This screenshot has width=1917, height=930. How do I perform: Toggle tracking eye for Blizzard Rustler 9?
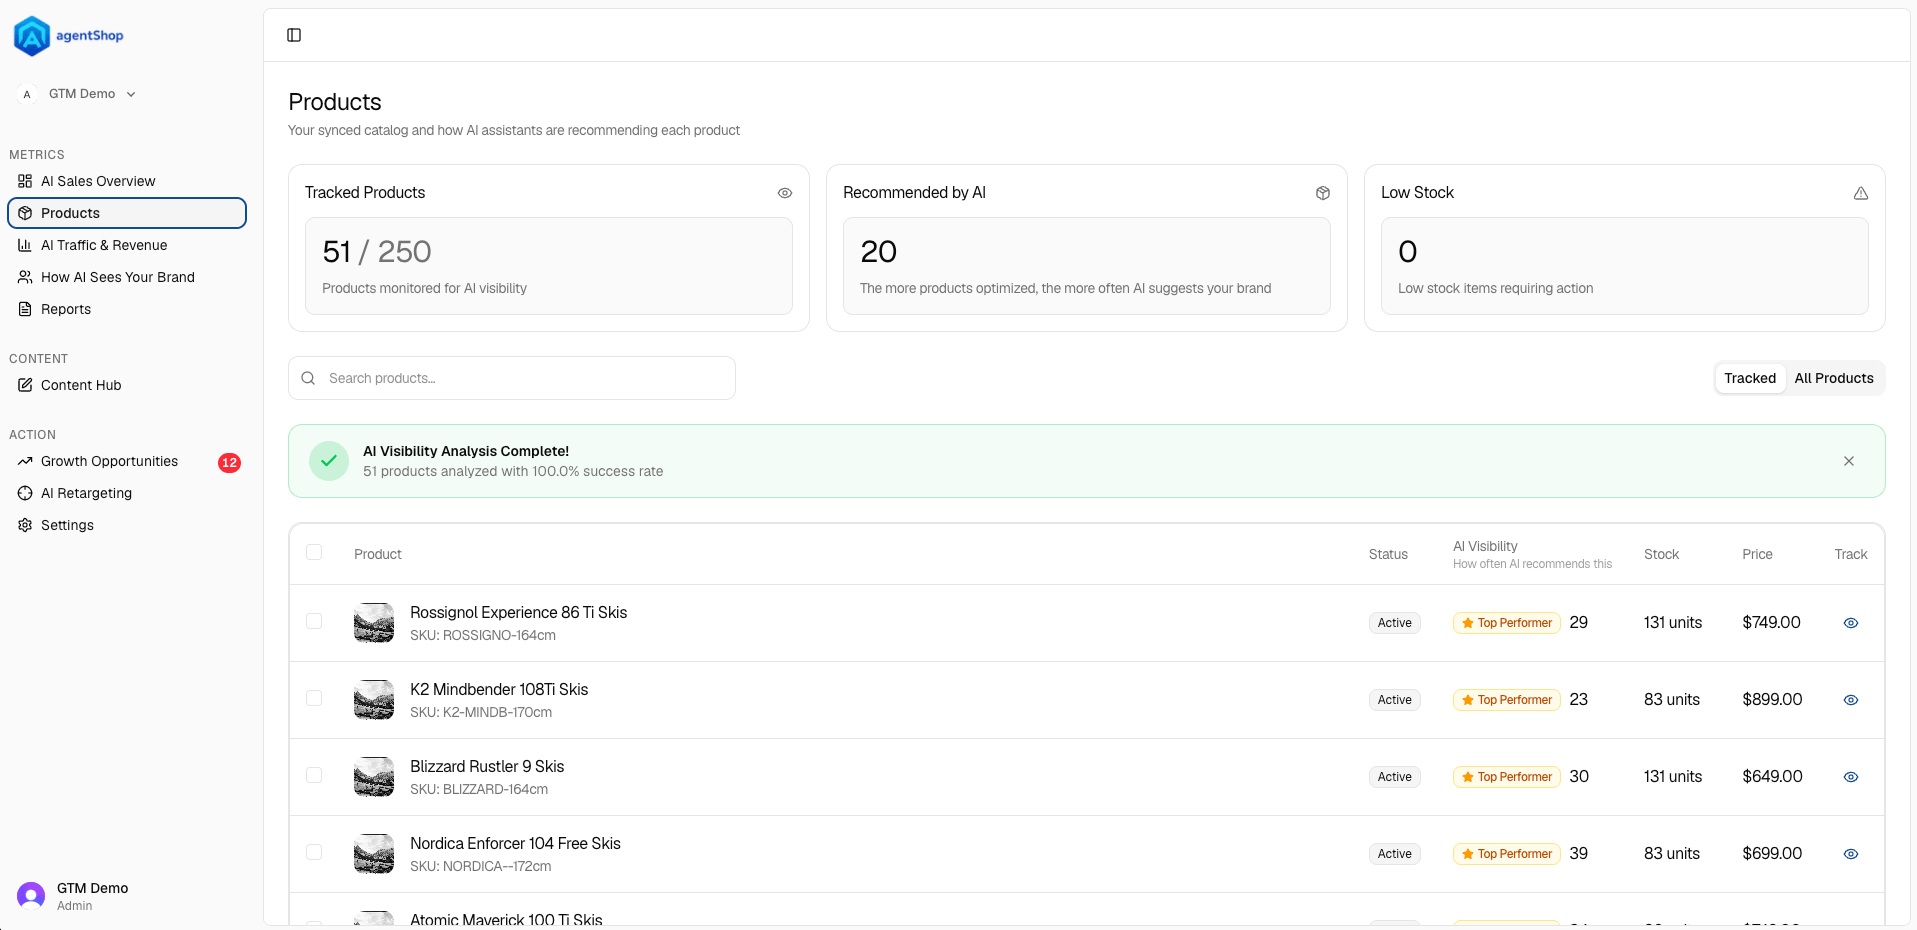(1851, 777)
